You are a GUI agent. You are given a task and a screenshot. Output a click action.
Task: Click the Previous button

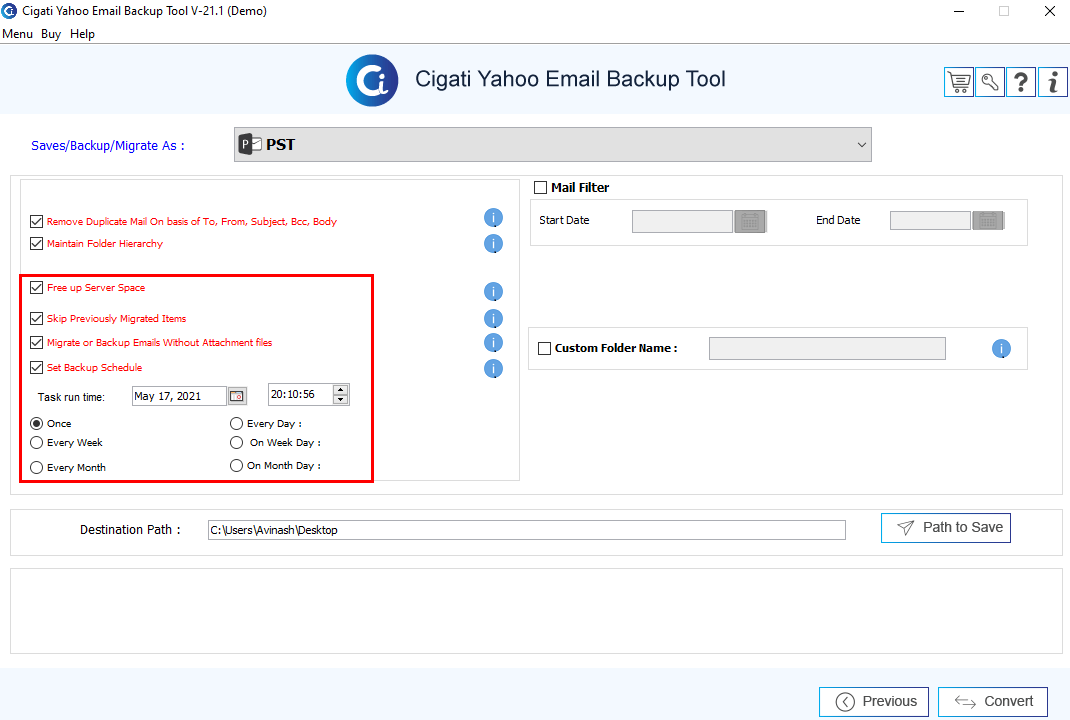(x=874, y=702)
